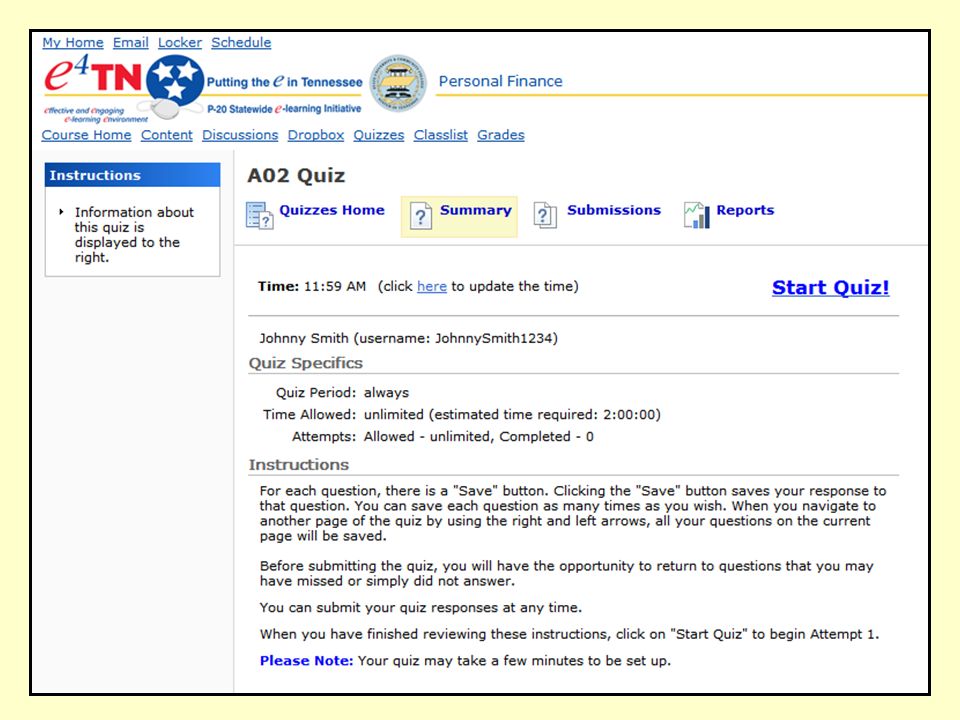Open the My Home link
The width and height of the screenshot is (960, 720).
coord(73,43)
